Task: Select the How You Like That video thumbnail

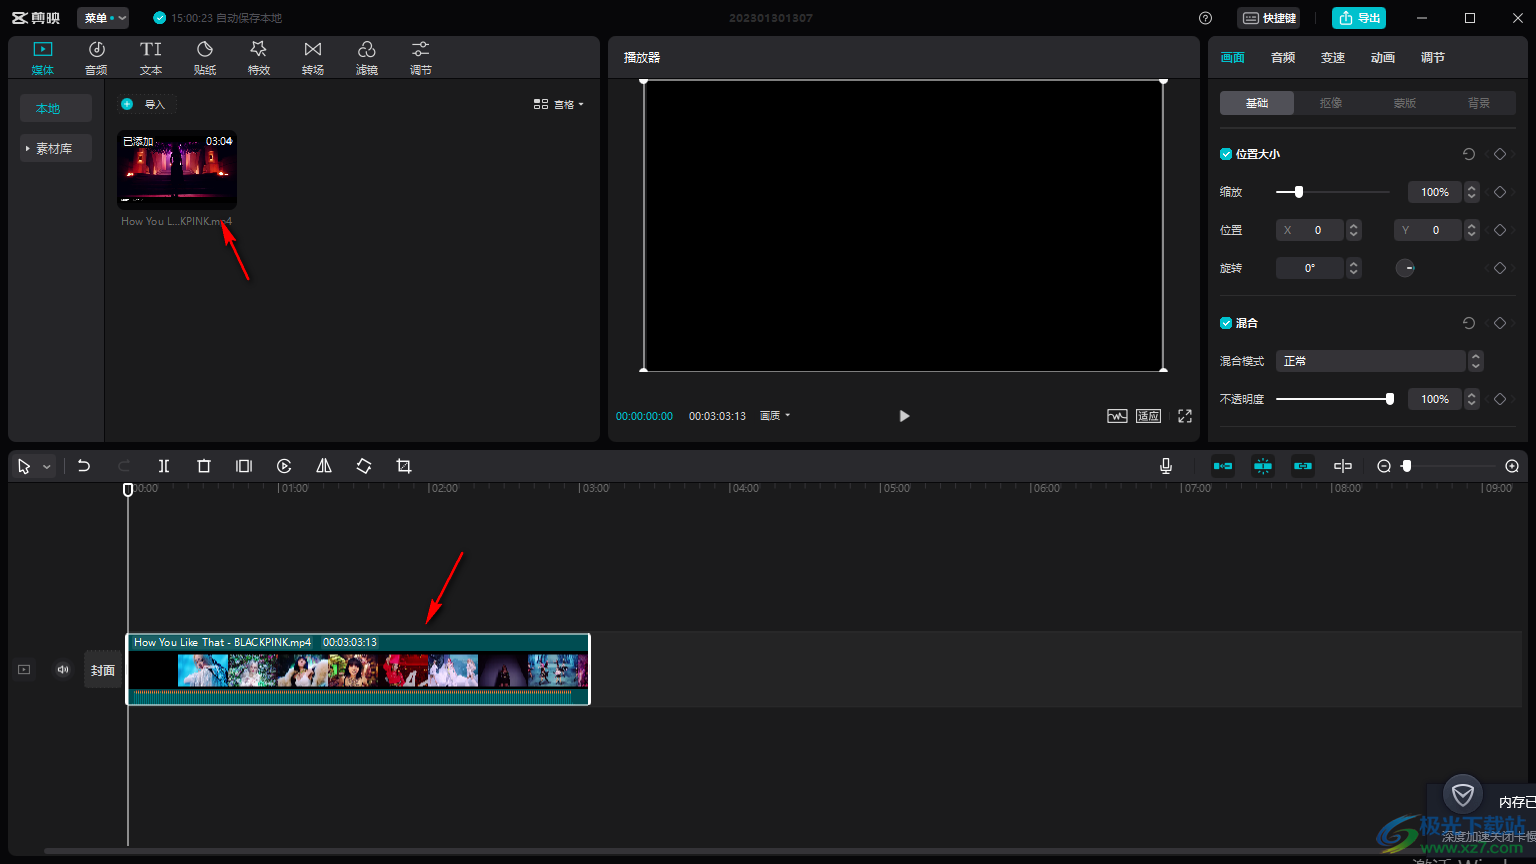Action: tap(177, 169)
